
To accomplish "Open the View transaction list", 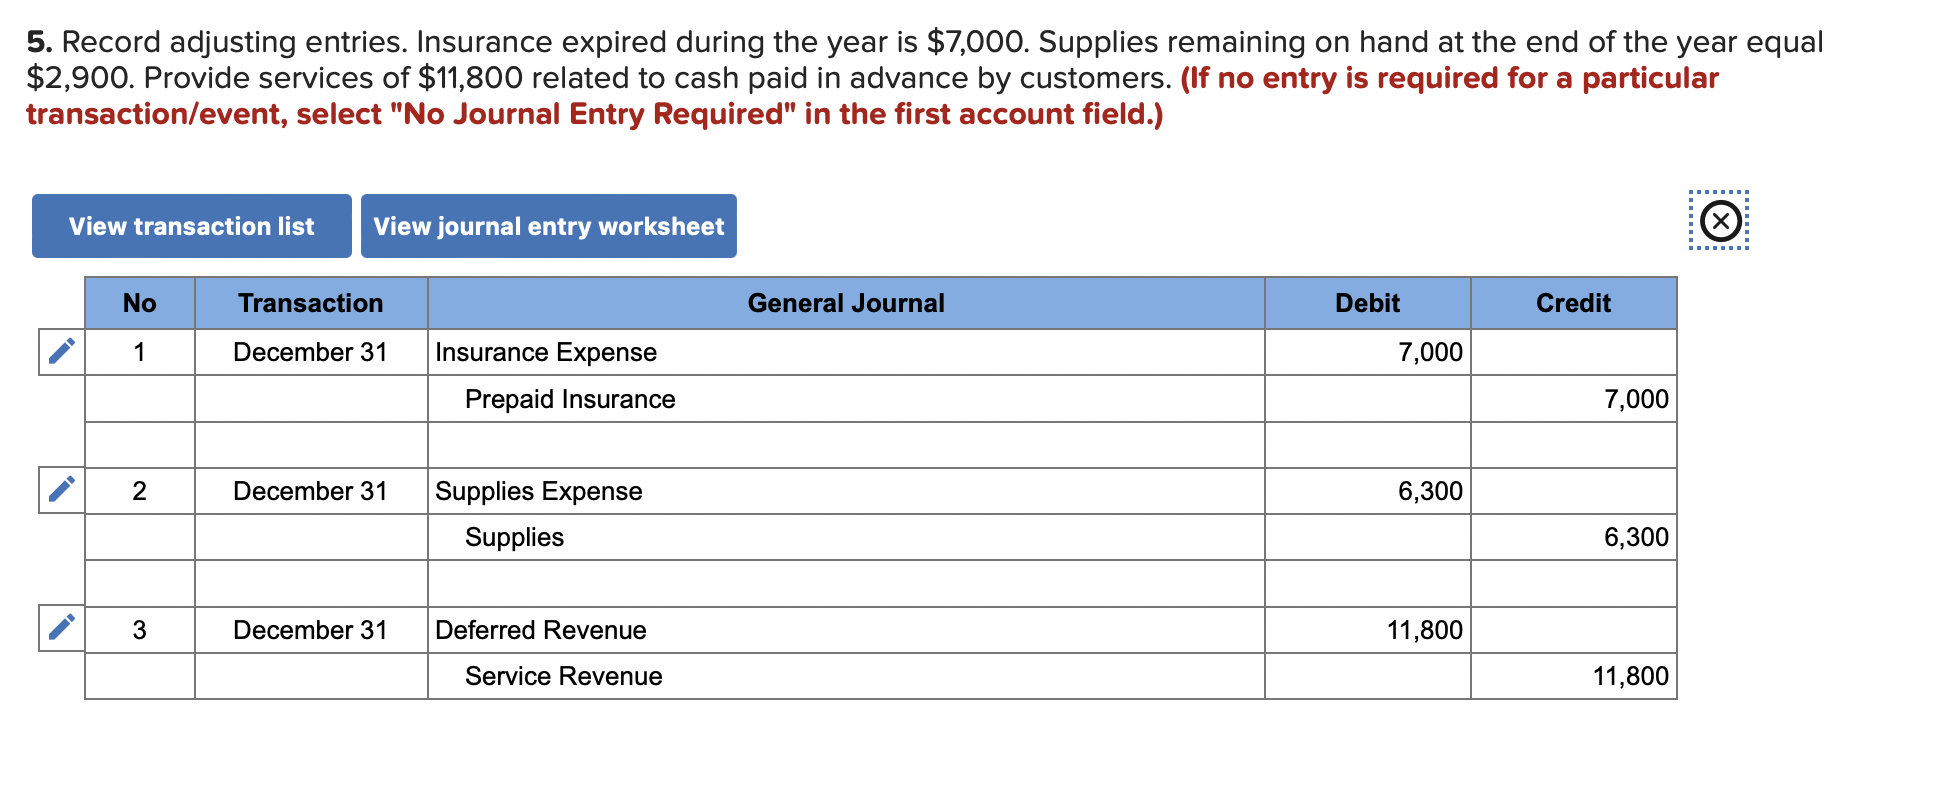I will coord(191,226).
